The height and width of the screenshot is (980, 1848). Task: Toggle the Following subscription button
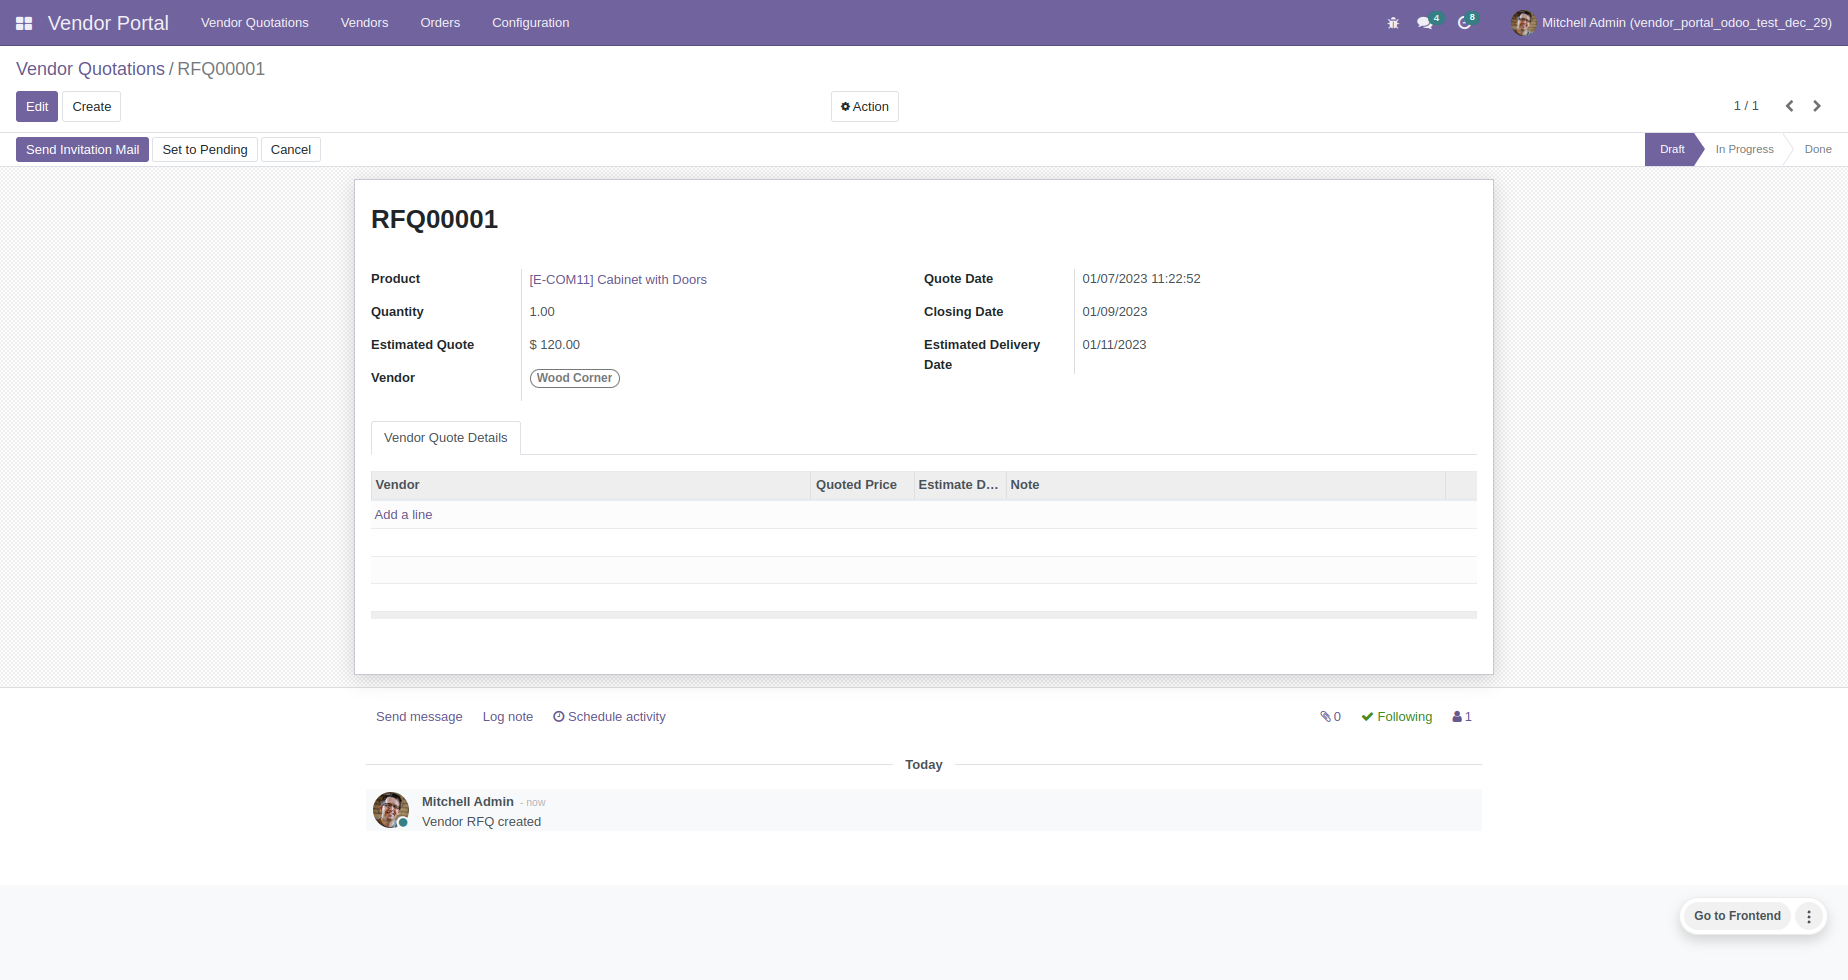tap(1396, 717)
